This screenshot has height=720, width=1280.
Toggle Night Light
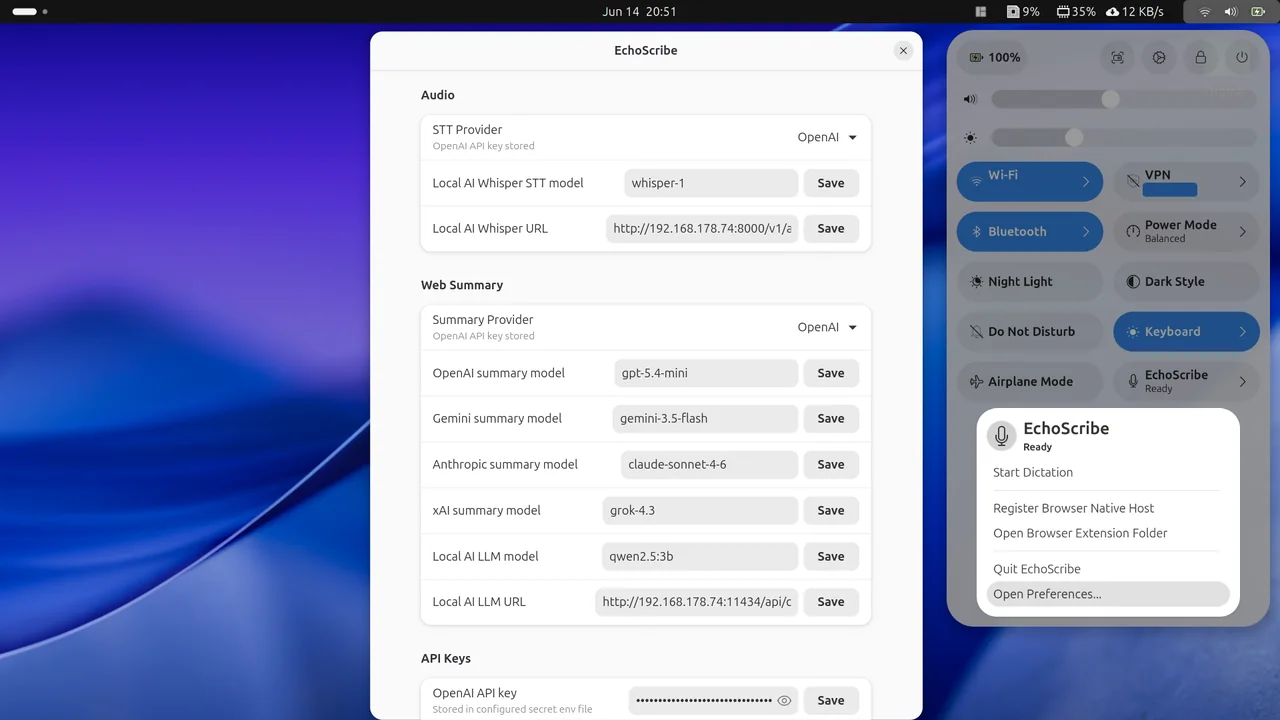click(x=1030, y=281)
